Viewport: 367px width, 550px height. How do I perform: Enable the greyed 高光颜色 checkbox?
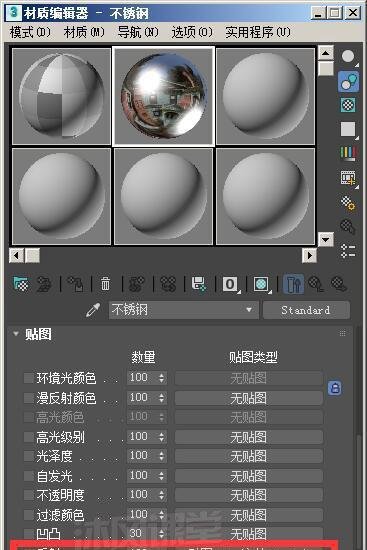(28, 417)
